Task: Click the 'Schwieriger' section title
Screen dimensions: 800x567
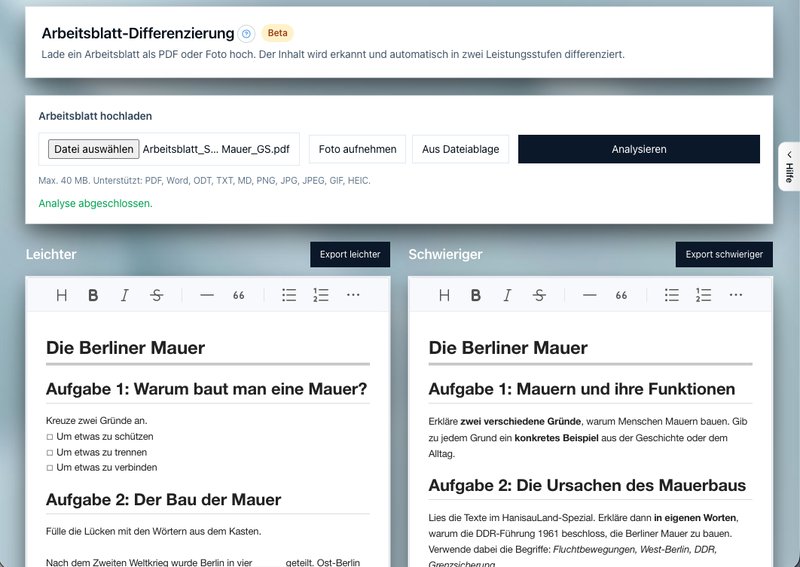Action: click(x=445, y=254)
